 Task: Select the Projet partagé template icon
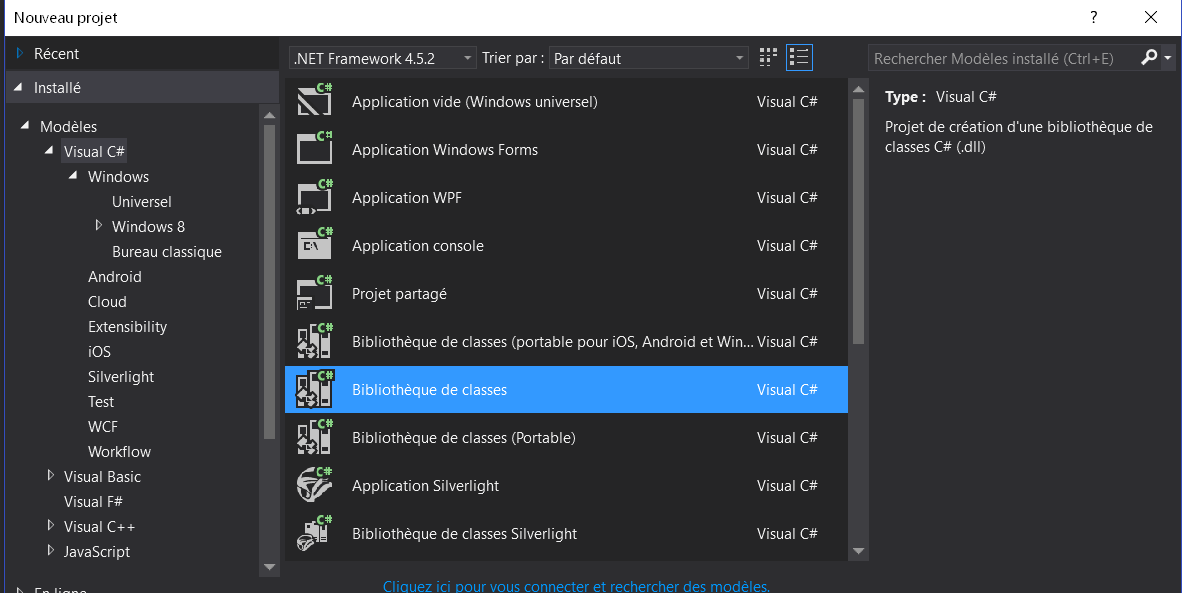tap(314, 293)
